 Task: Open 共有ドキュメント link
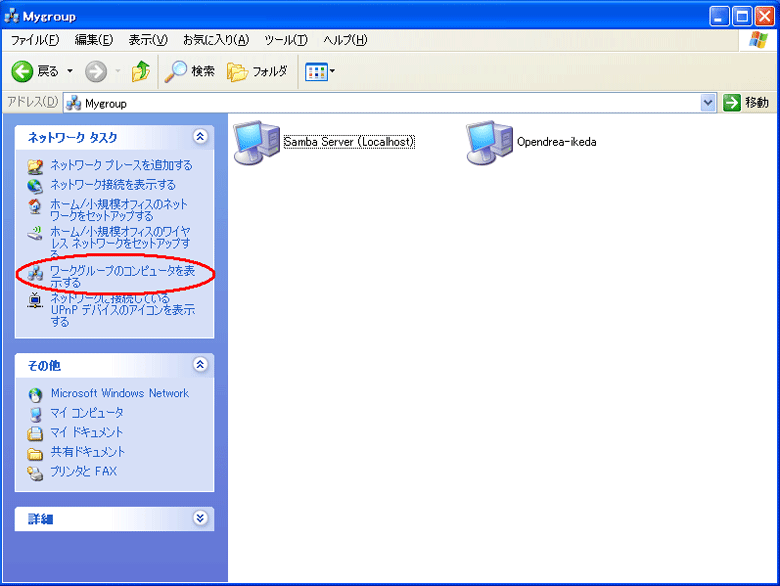[88, 452]
